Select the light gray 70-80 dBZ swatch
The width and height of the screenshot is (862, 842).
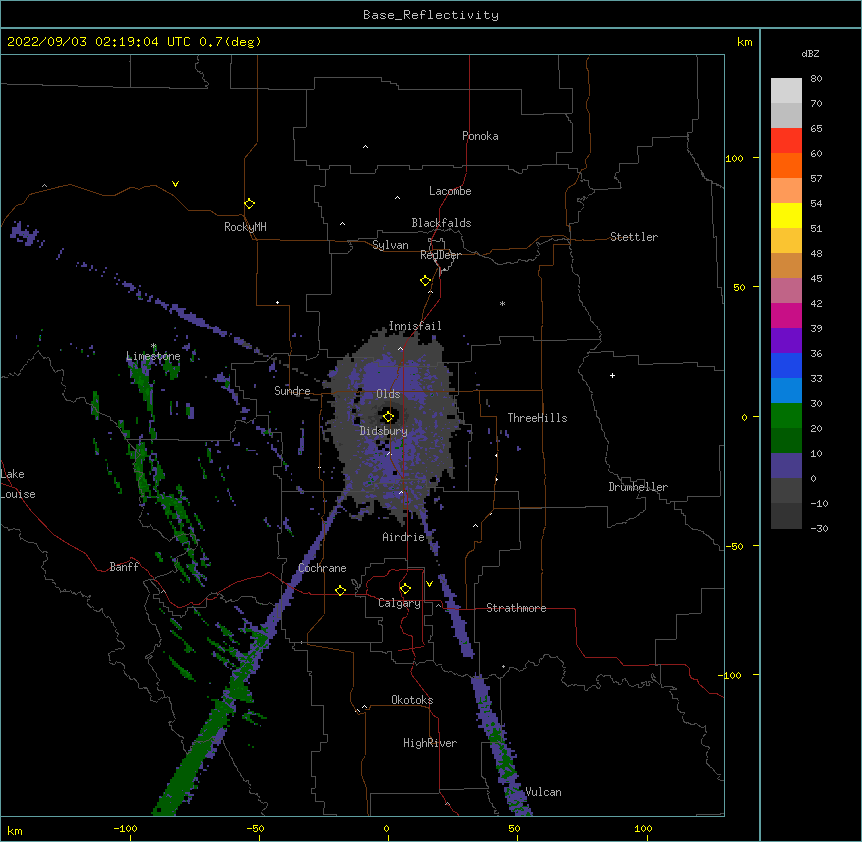[x=786, y=91]
